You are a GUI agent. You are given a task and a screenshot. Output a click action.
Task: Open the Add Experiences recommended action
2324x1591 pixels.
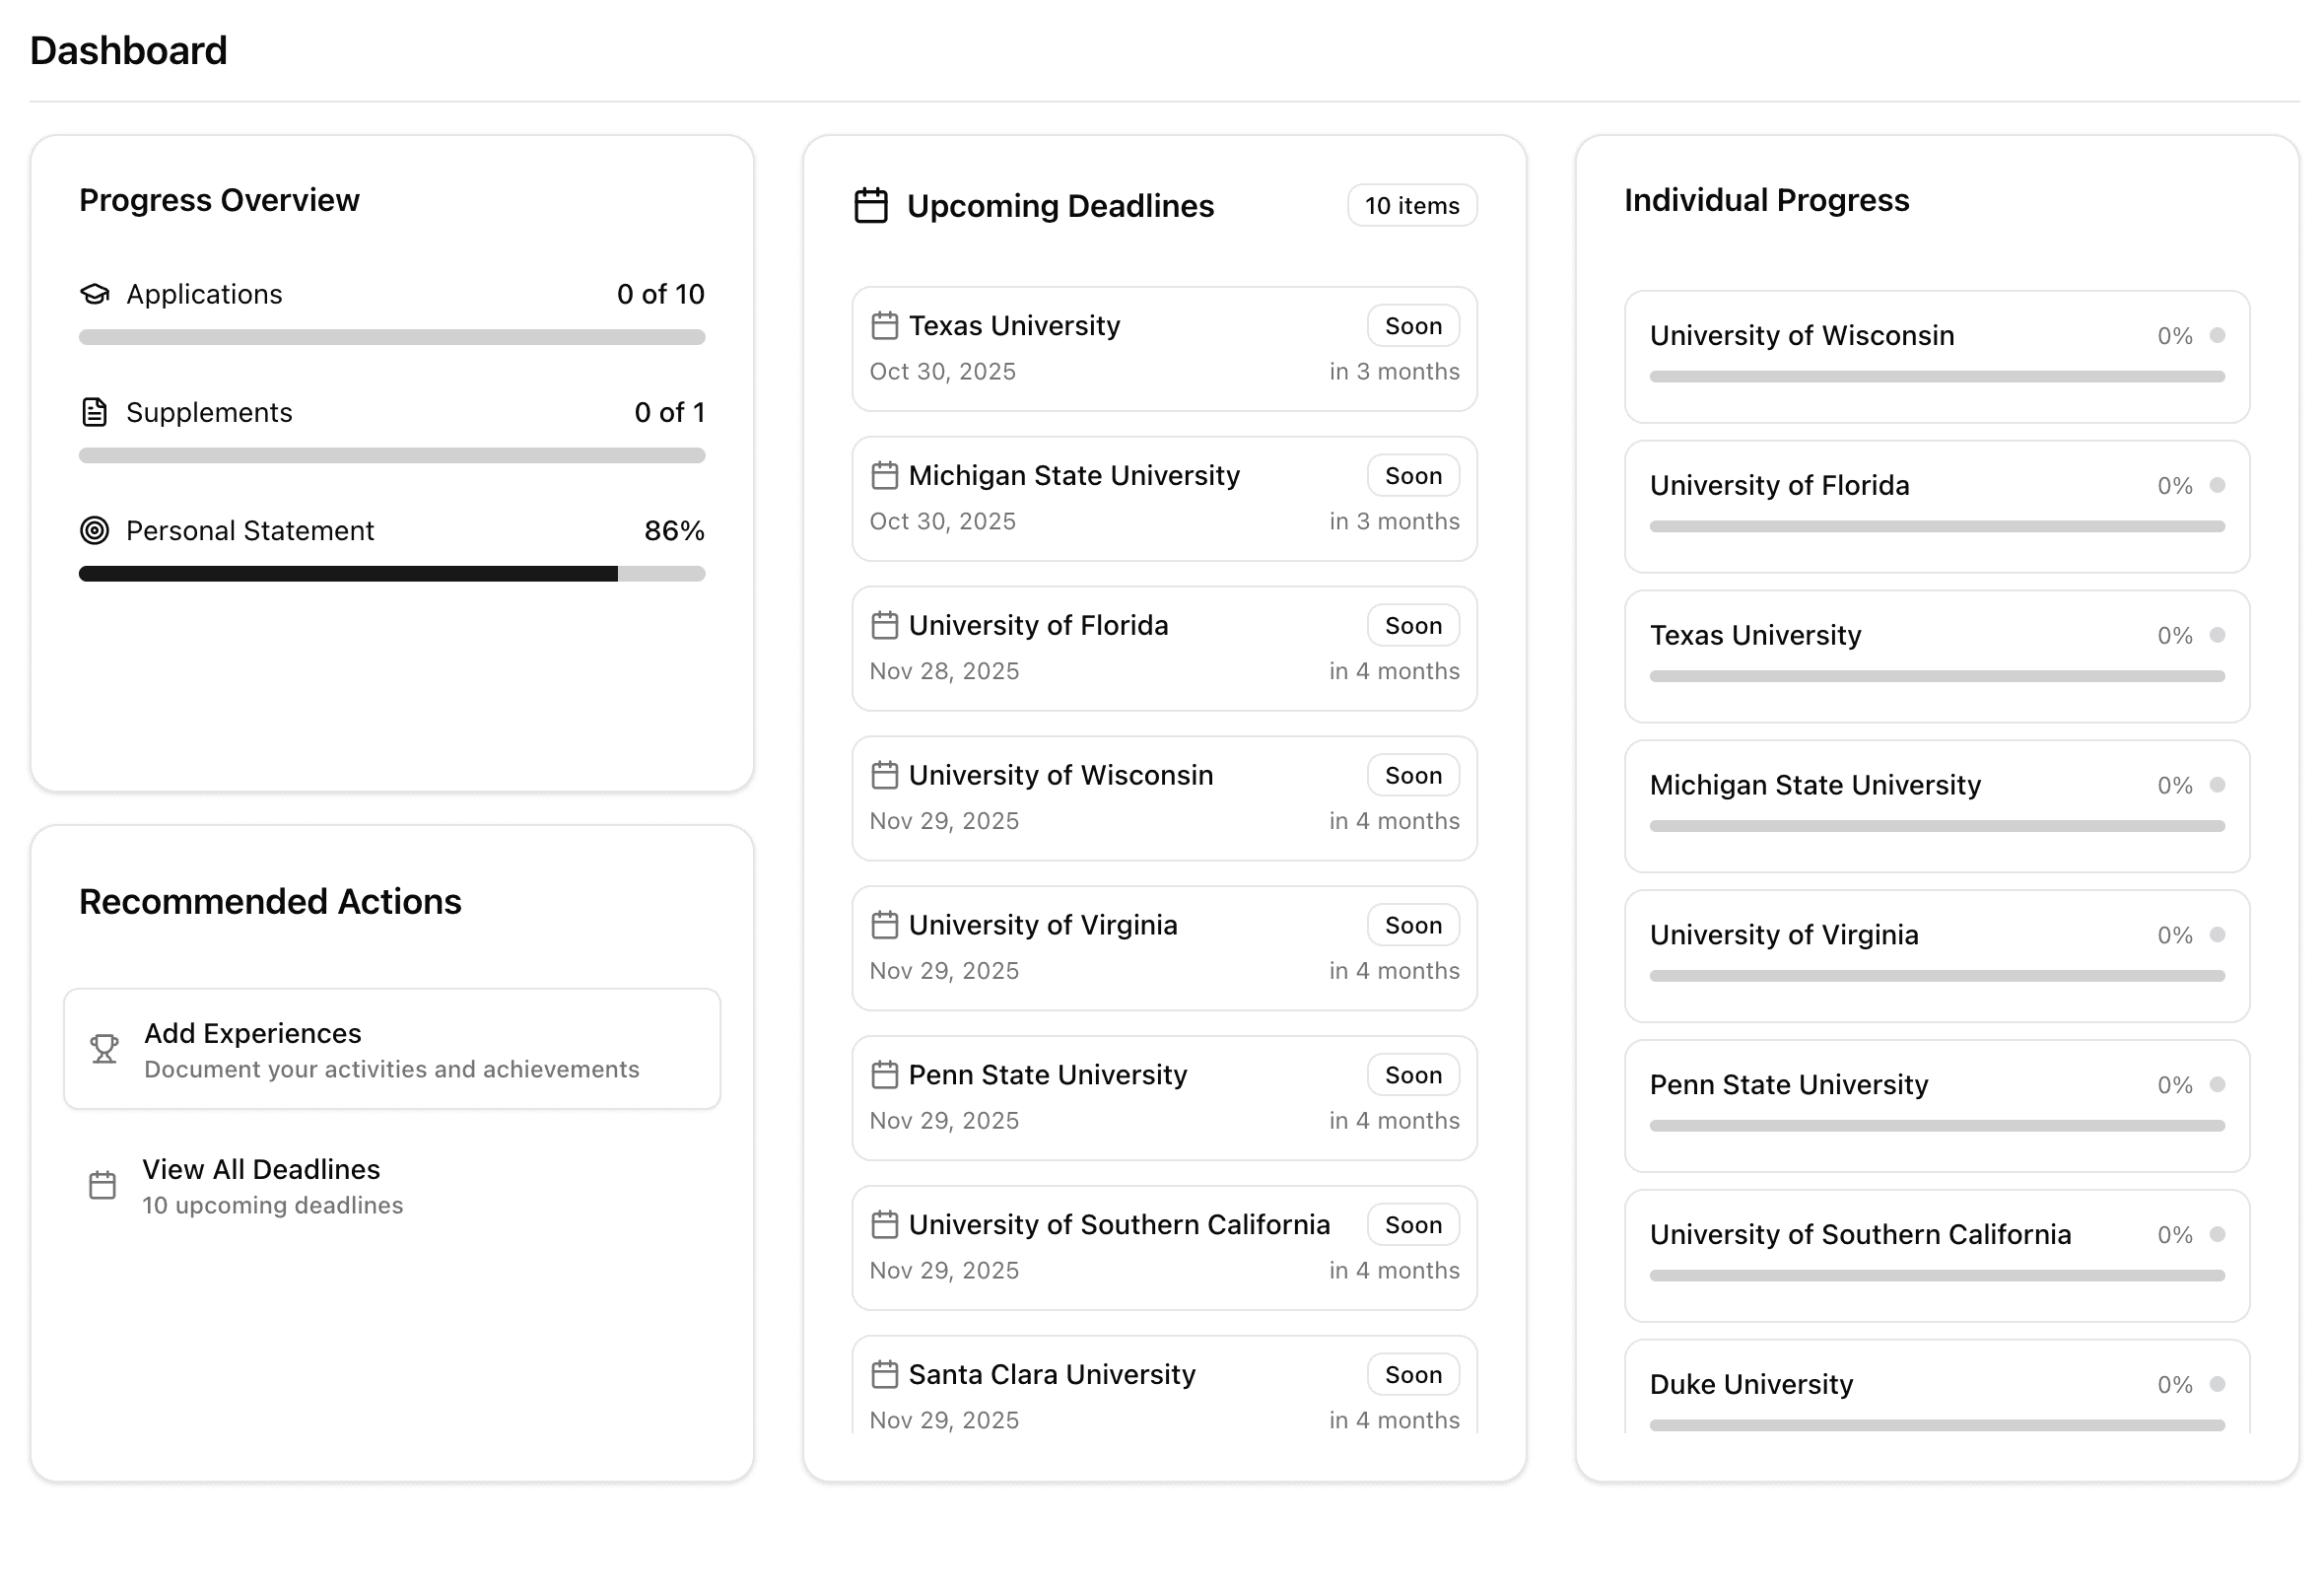[x=392, y=1049]
